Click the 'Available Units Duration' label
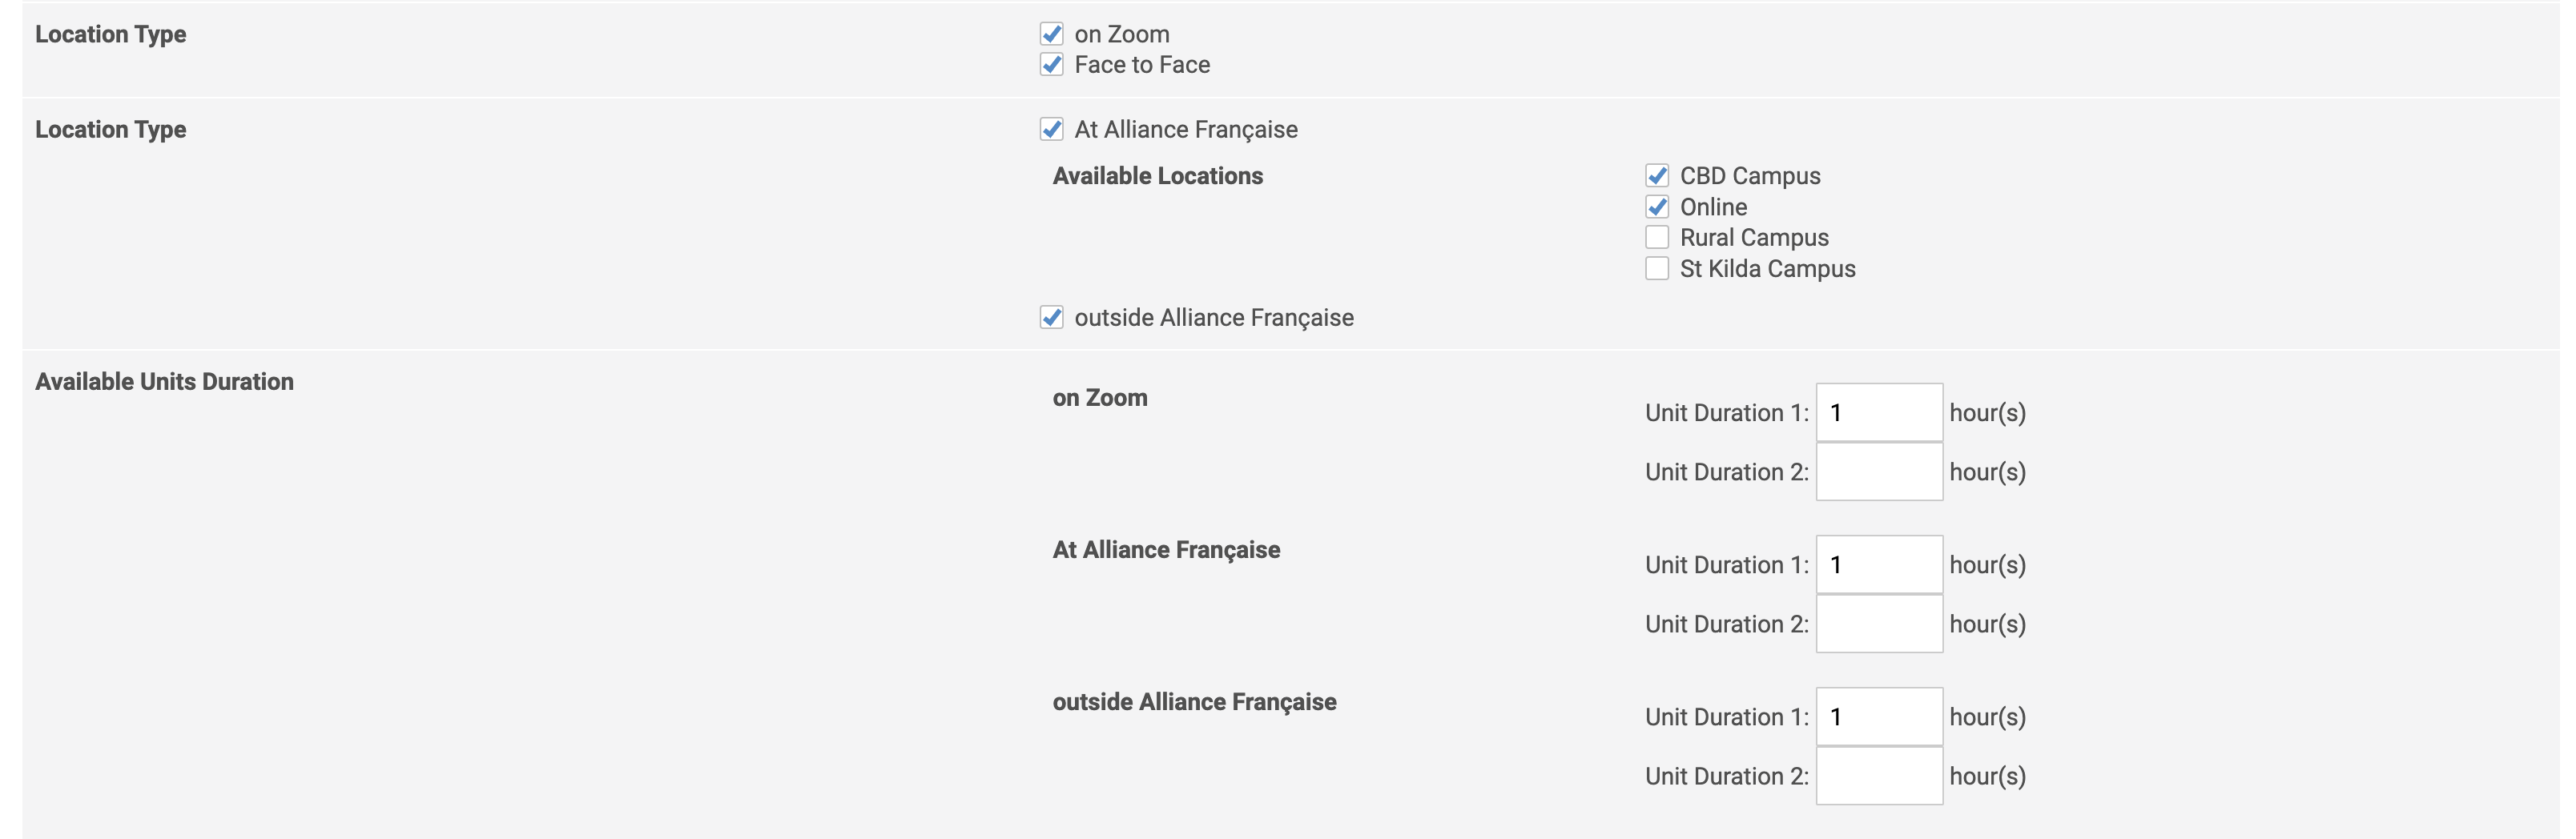This screenshot has width=2576, height=839. click(x=164, y=382)
